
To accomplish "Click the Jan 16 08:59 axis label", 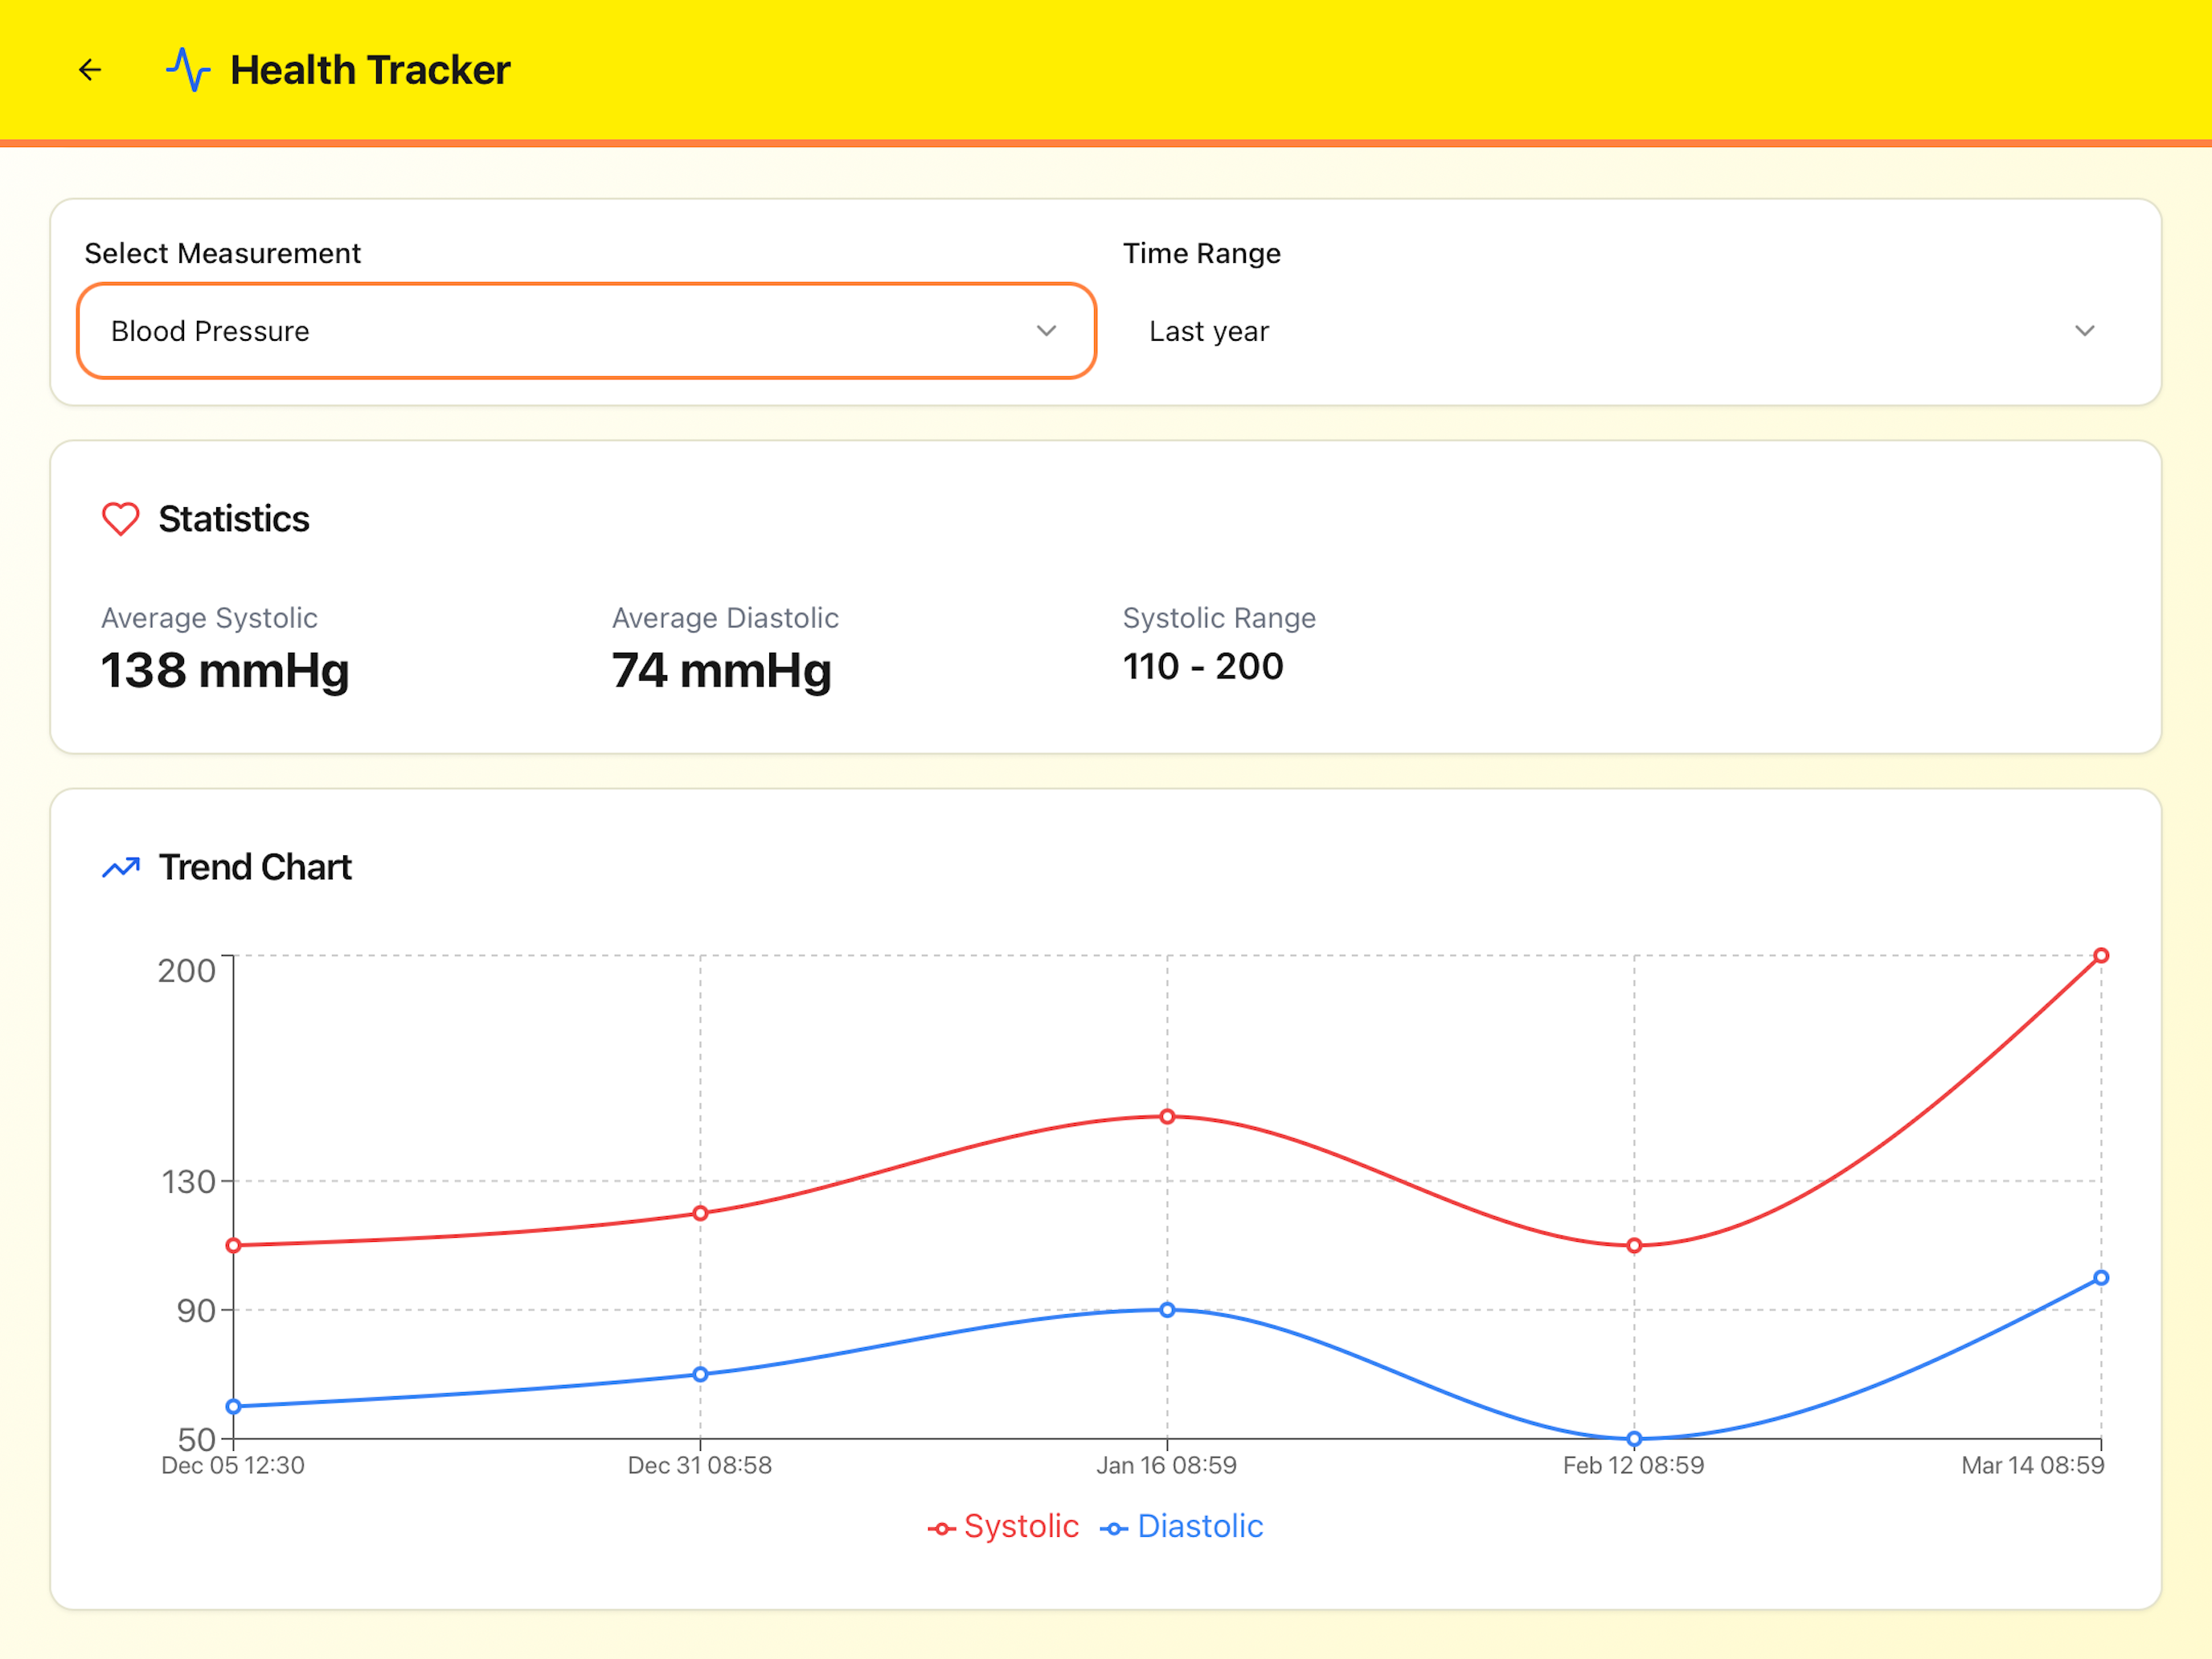I will [x=1167, y=1465].
